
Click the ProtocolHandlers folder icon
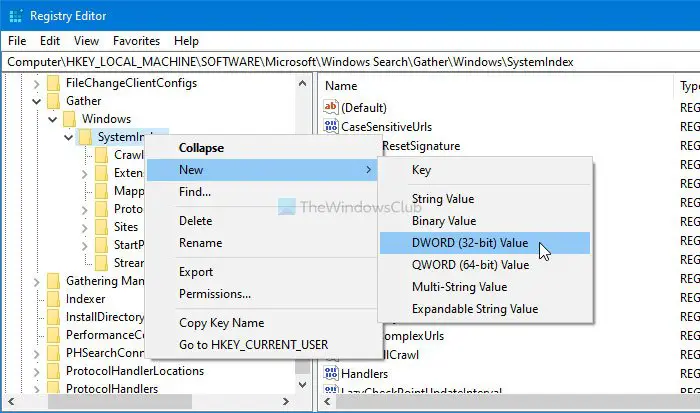point(54,388)
